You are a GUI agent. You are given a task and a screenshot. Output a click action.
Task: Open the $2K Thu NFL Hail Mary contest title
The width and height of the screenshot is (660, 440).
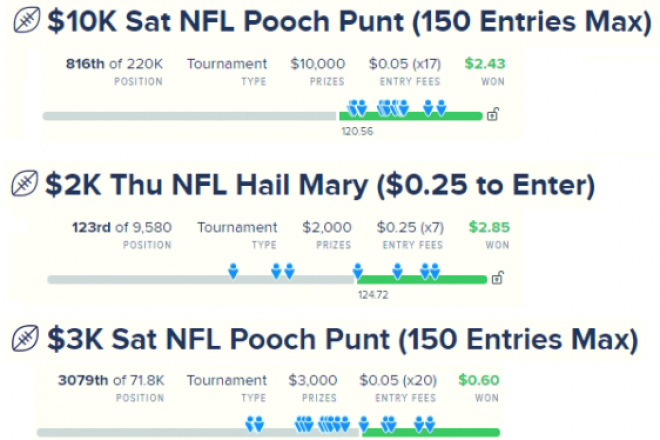pyautogui.click(x=320, y=185)
